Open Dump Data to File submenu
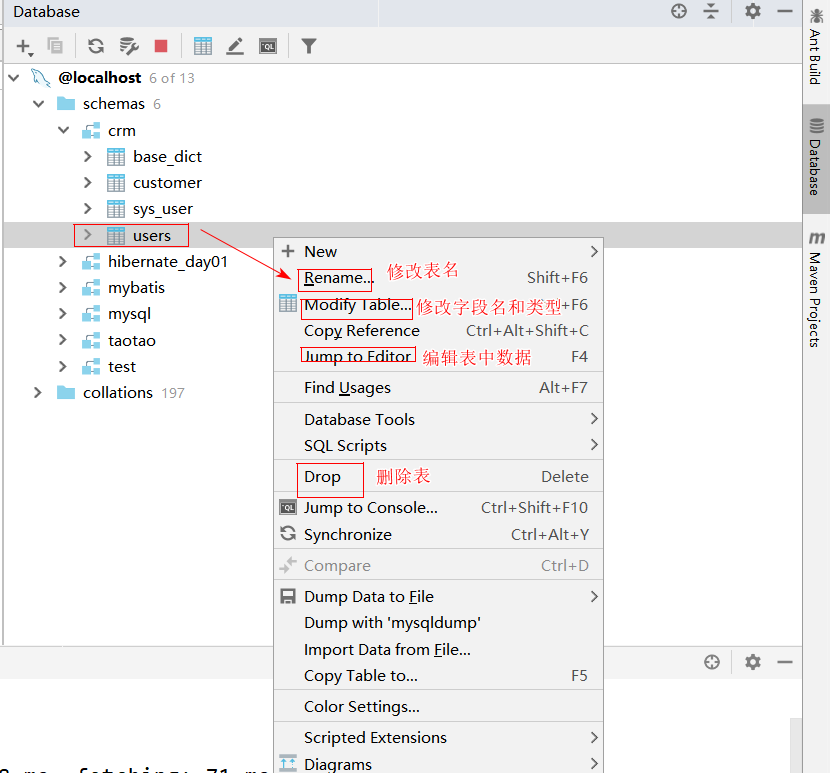Viewport: 830px width, 773px height. (x=438, y=597)
